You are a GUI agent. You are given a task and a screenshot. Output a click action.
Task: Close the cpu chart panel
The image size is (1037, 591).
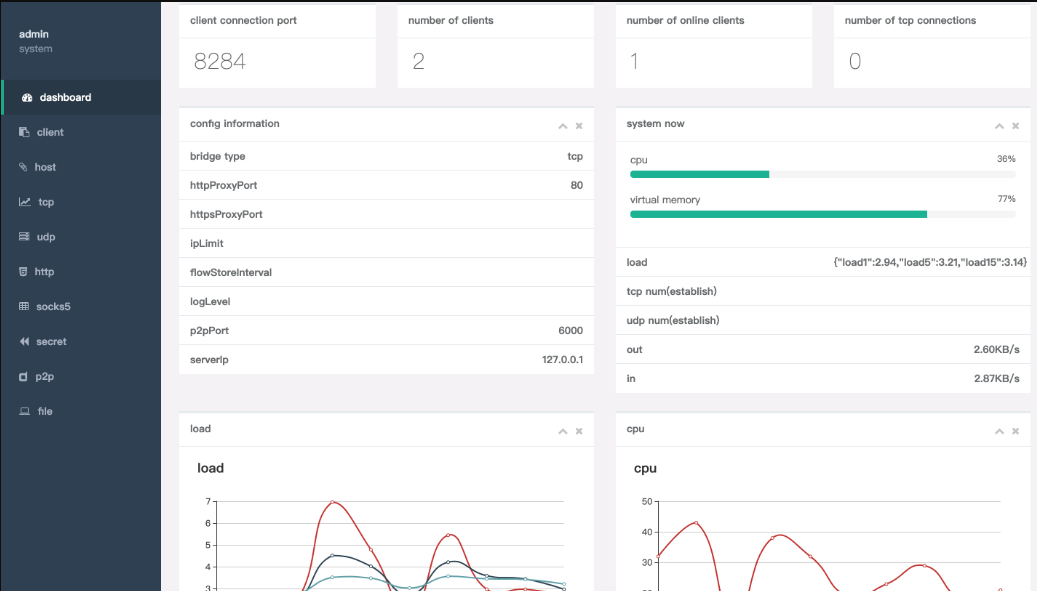(x=1015, y=431)
